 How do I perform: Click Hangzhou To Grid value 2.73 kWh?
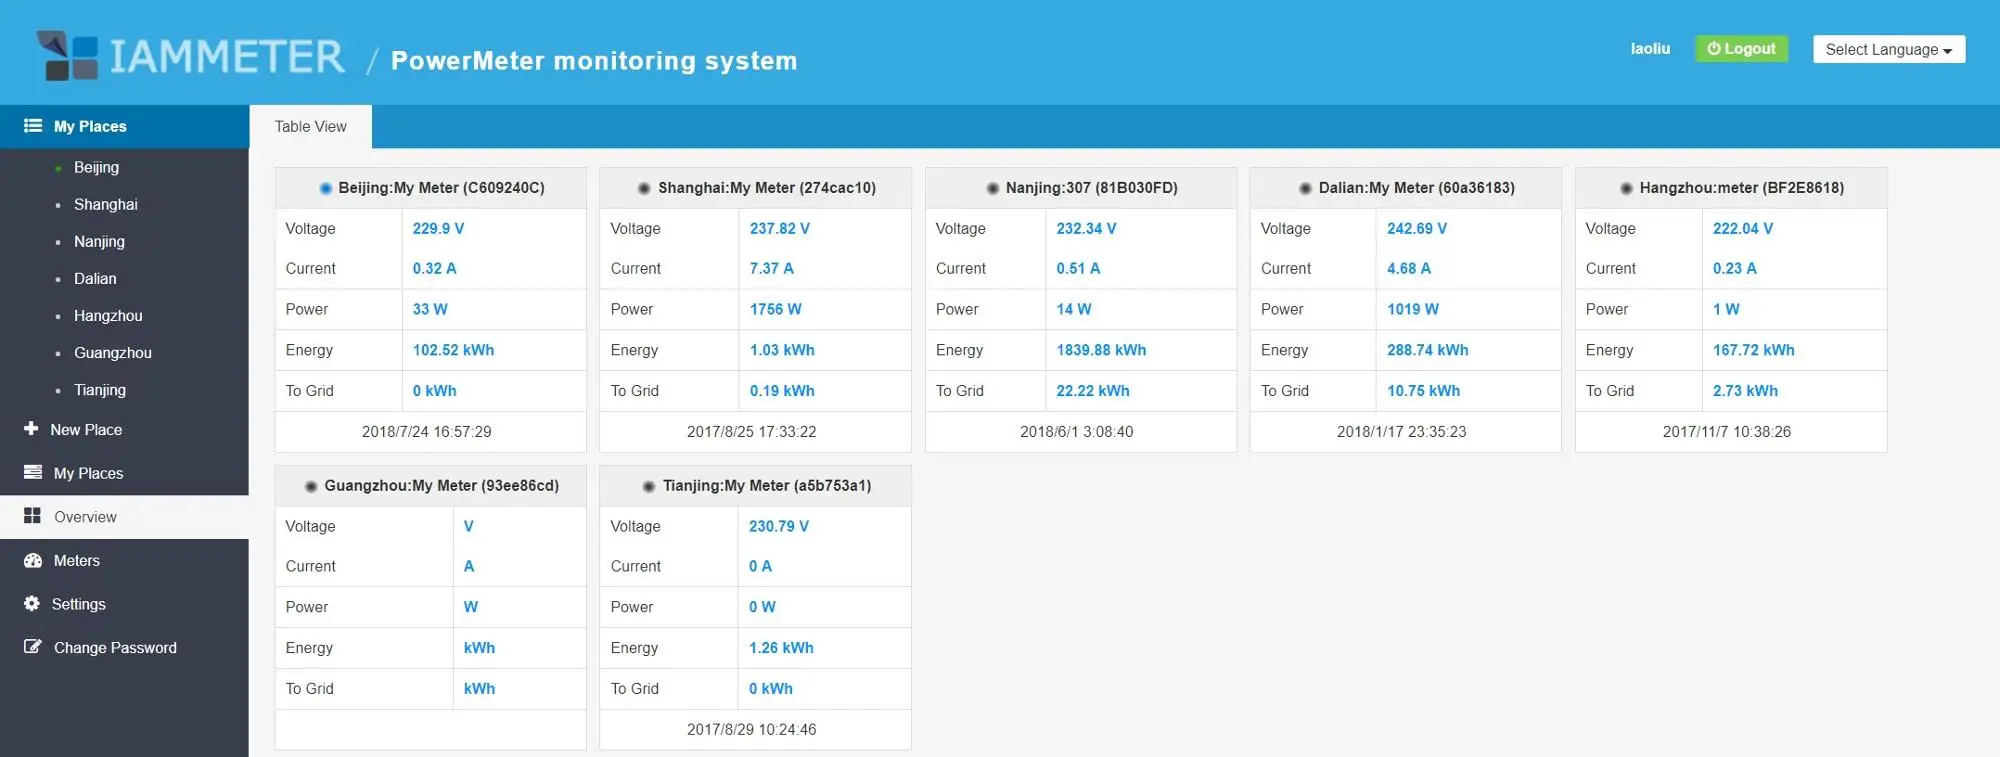point(1746,391)
